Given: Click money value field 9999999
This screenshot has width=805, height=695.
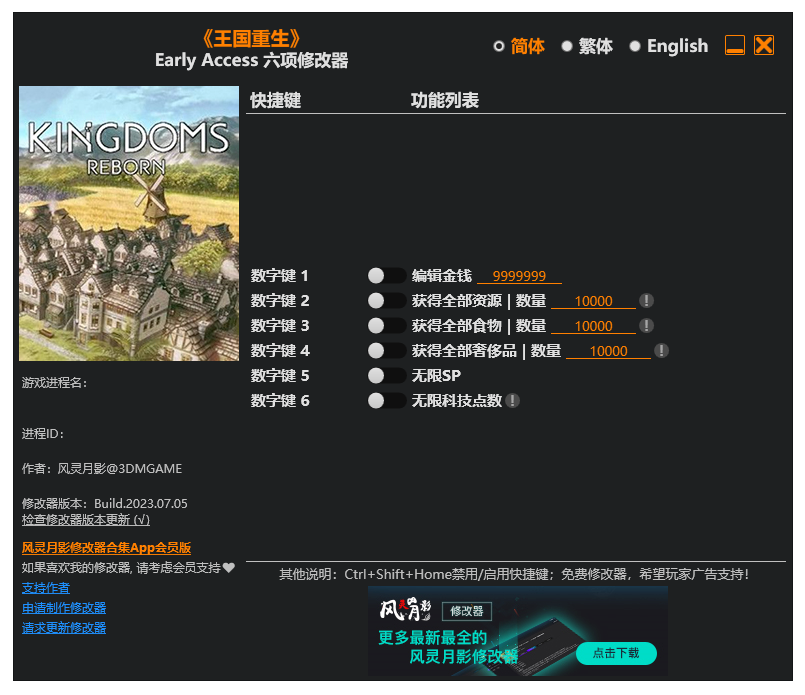Looking at the screenshot, I should pyautogui.click(x=519, y=276).
